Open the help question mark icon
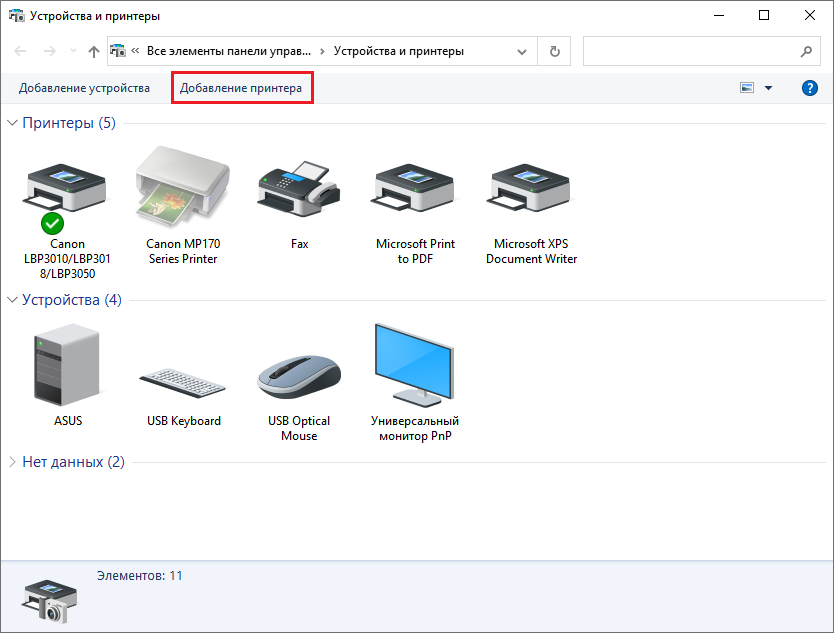This screenshot has width=834, height=633. [809, 88]
